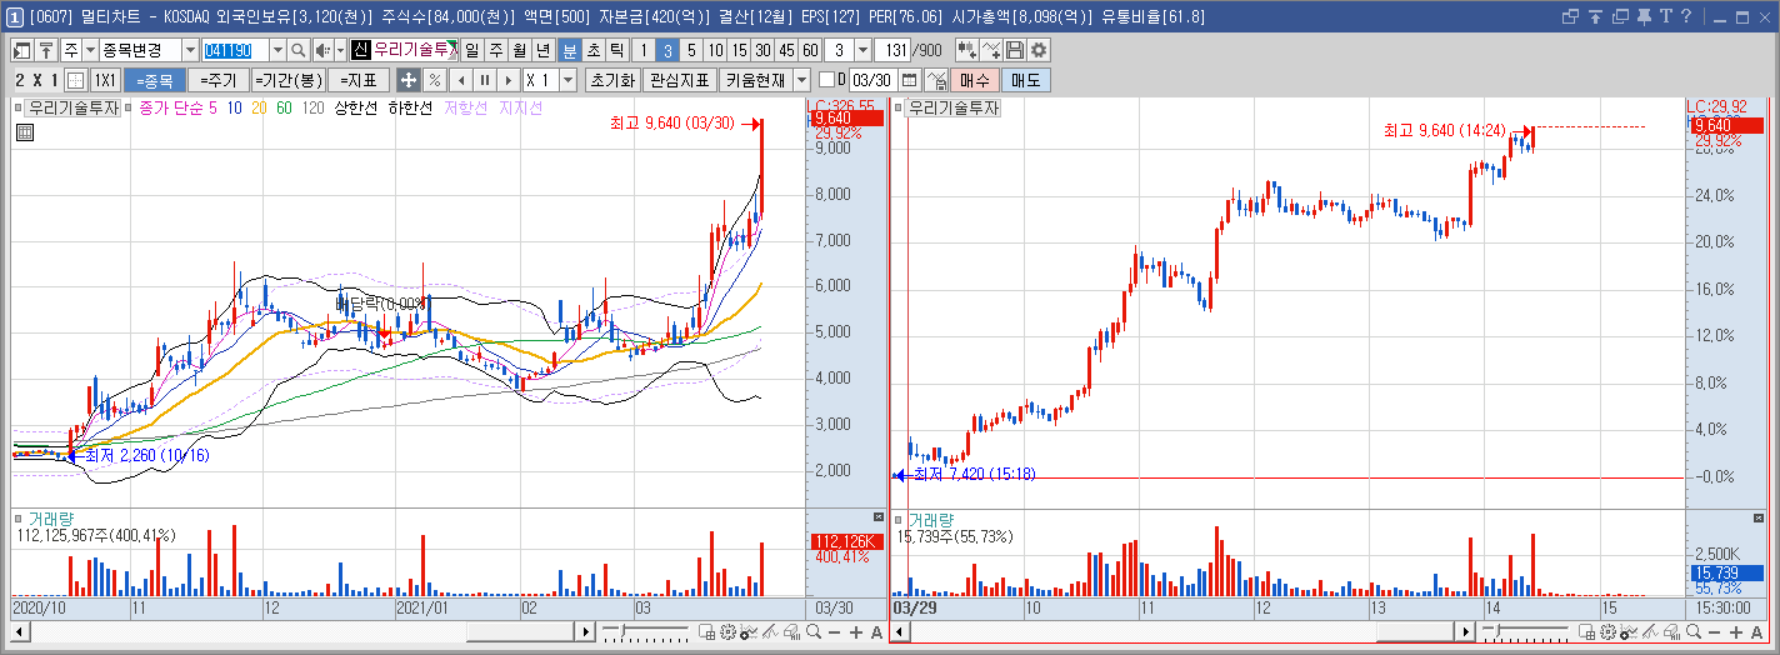The image size is (1780, 655).
Task: Expand dropdown next to speaker icon
Action: click(340, 50)
